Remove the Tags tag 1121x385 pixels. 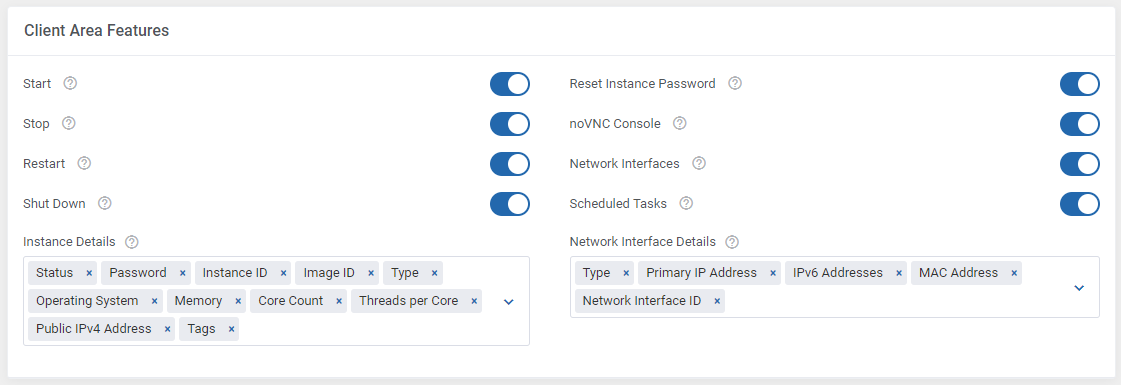[x=231, y=329]
